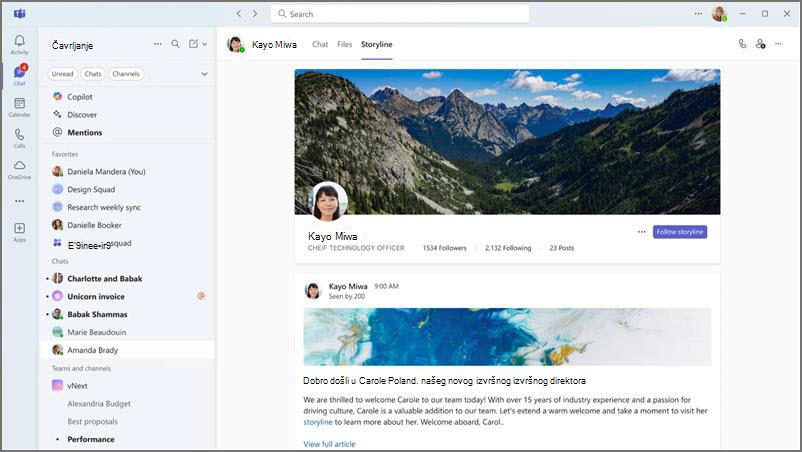The image size is (802, 452).
Task: Click the add people icon in header
Action: 761,44
